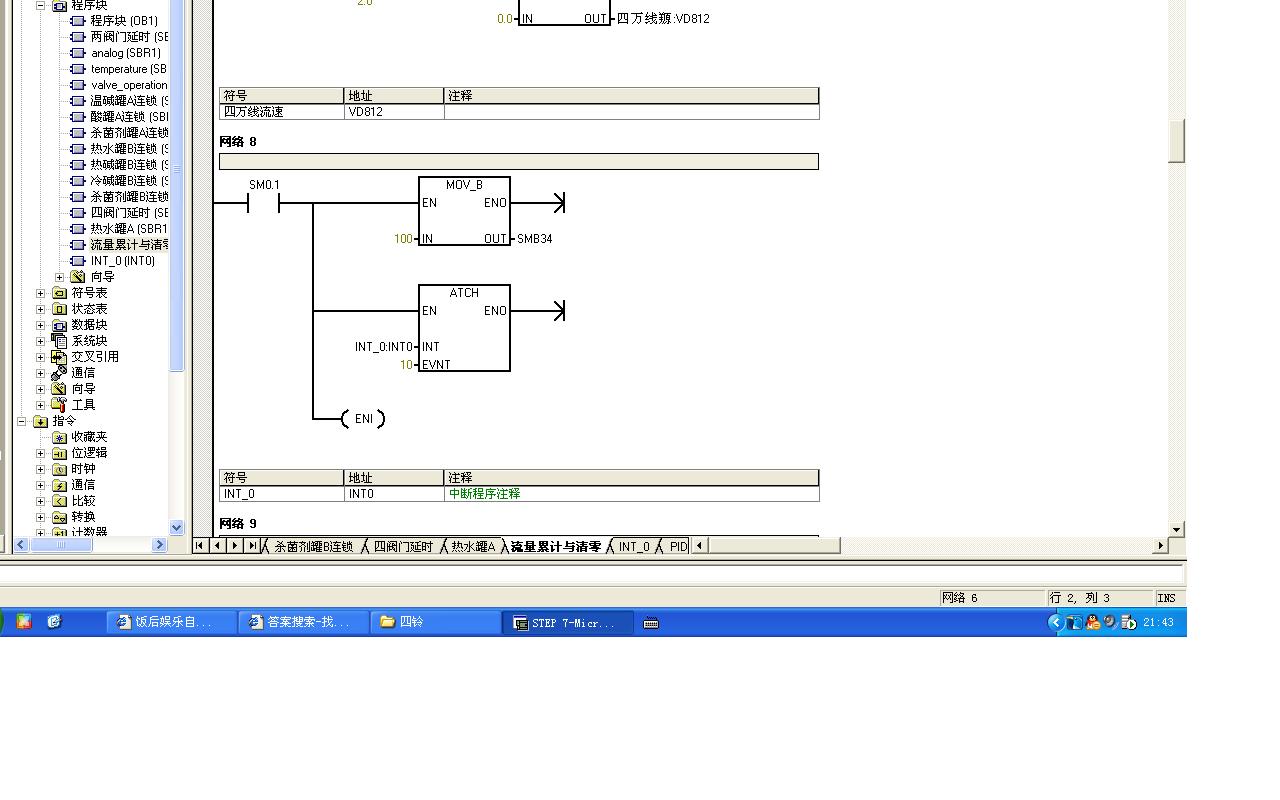Expand the 向导 node under 程序块
Image resolution: width=1280 pixels, height=800 pixels.
pyautogui.click(x=59, y=277)
